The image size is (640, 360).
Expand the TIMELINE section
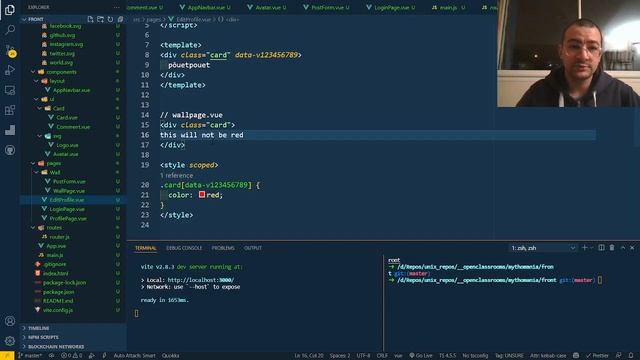click(38, 328)
